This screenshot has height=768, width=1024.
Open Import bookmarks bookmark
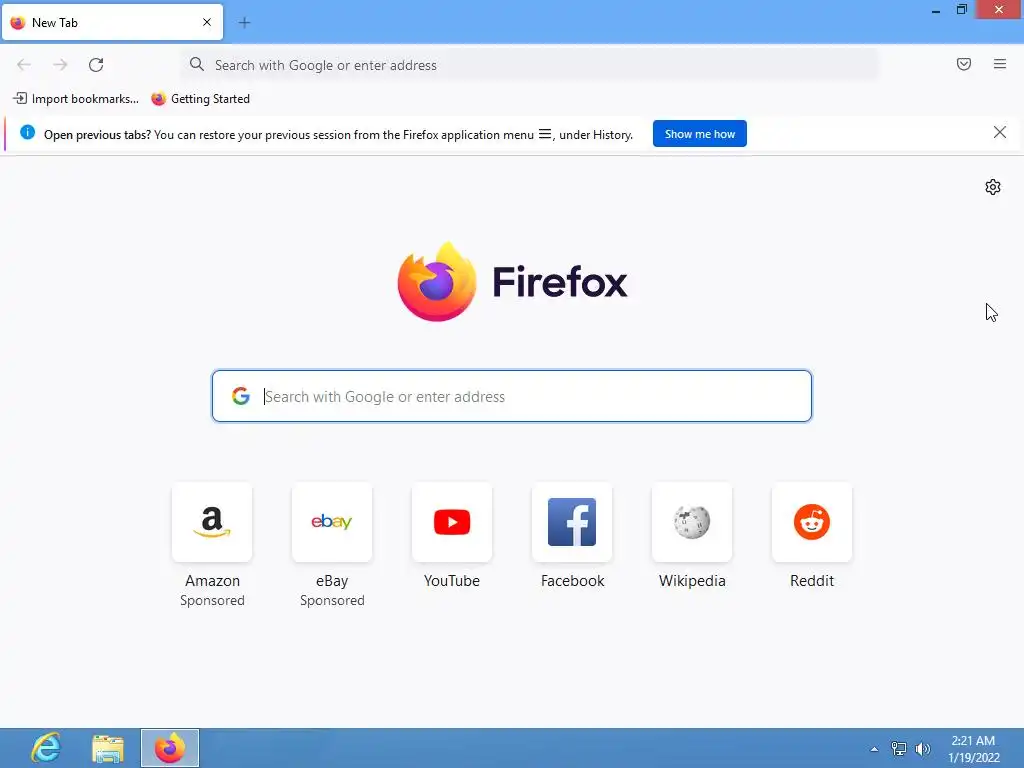point(76,99)
